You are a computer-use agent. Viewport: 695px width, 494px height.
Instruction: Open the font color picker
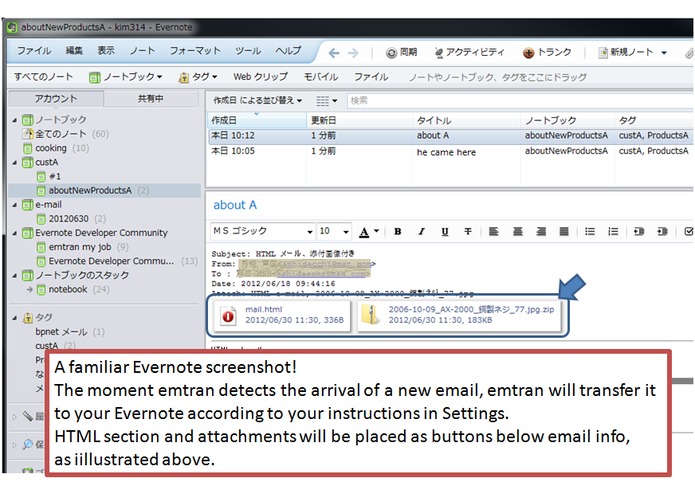pos(369,232)
